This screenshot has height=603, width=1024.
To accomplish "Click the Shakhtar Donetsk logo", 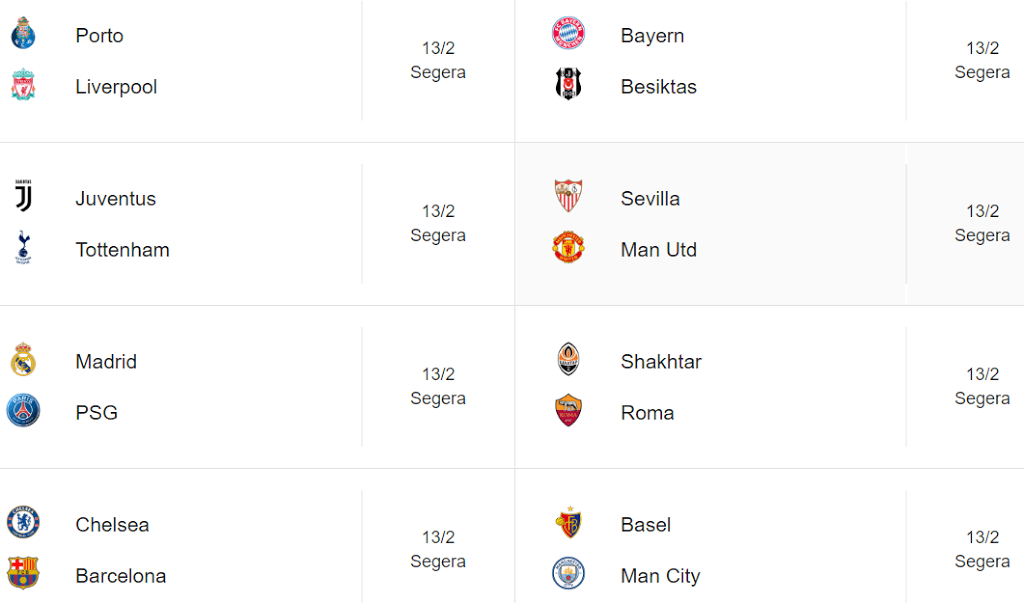I will click(x=567, y=361).
